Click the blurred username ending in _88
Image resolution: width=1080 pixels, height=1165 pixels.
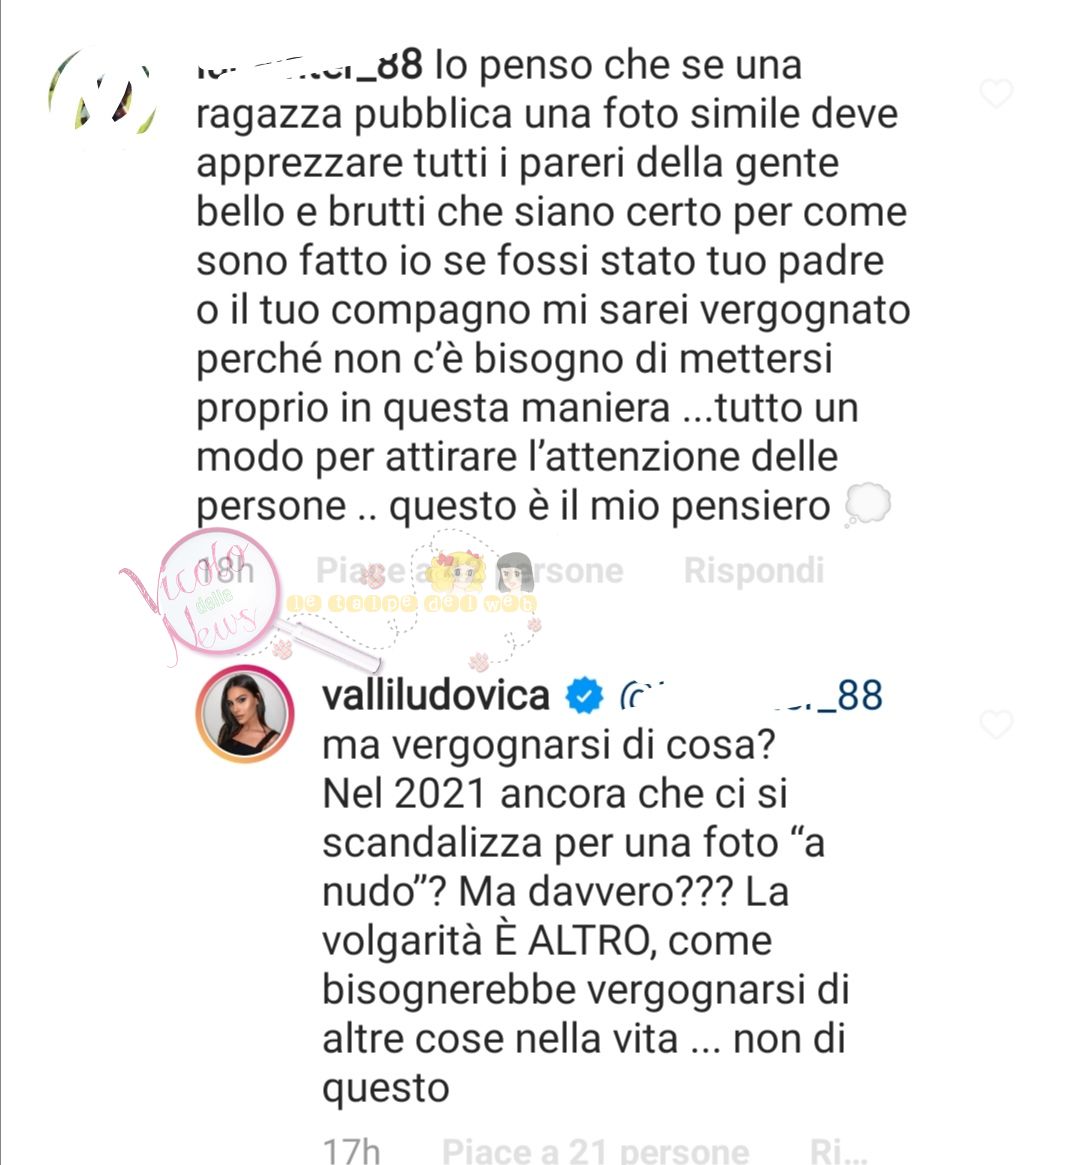[x=310, y=65]
